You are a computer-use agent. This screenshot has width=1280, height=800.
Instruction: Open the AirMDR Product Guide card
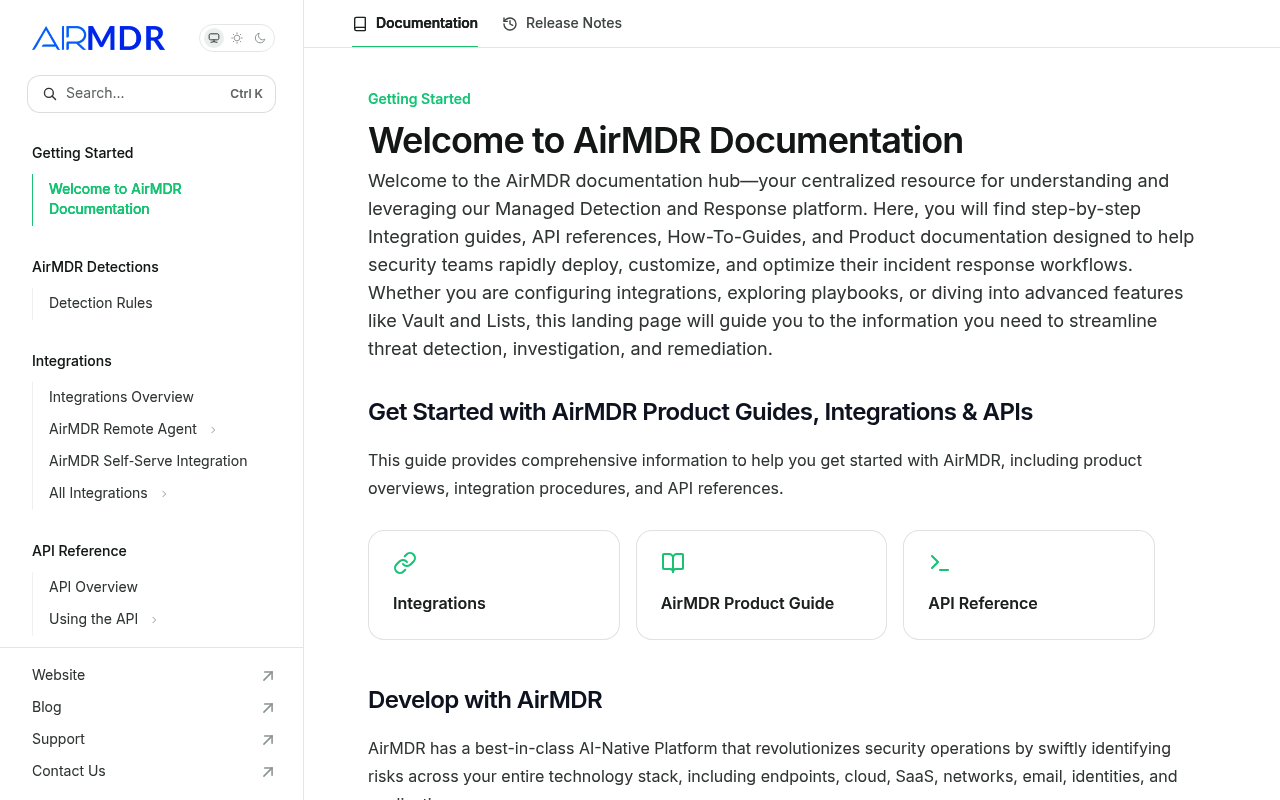pos(761,585)
